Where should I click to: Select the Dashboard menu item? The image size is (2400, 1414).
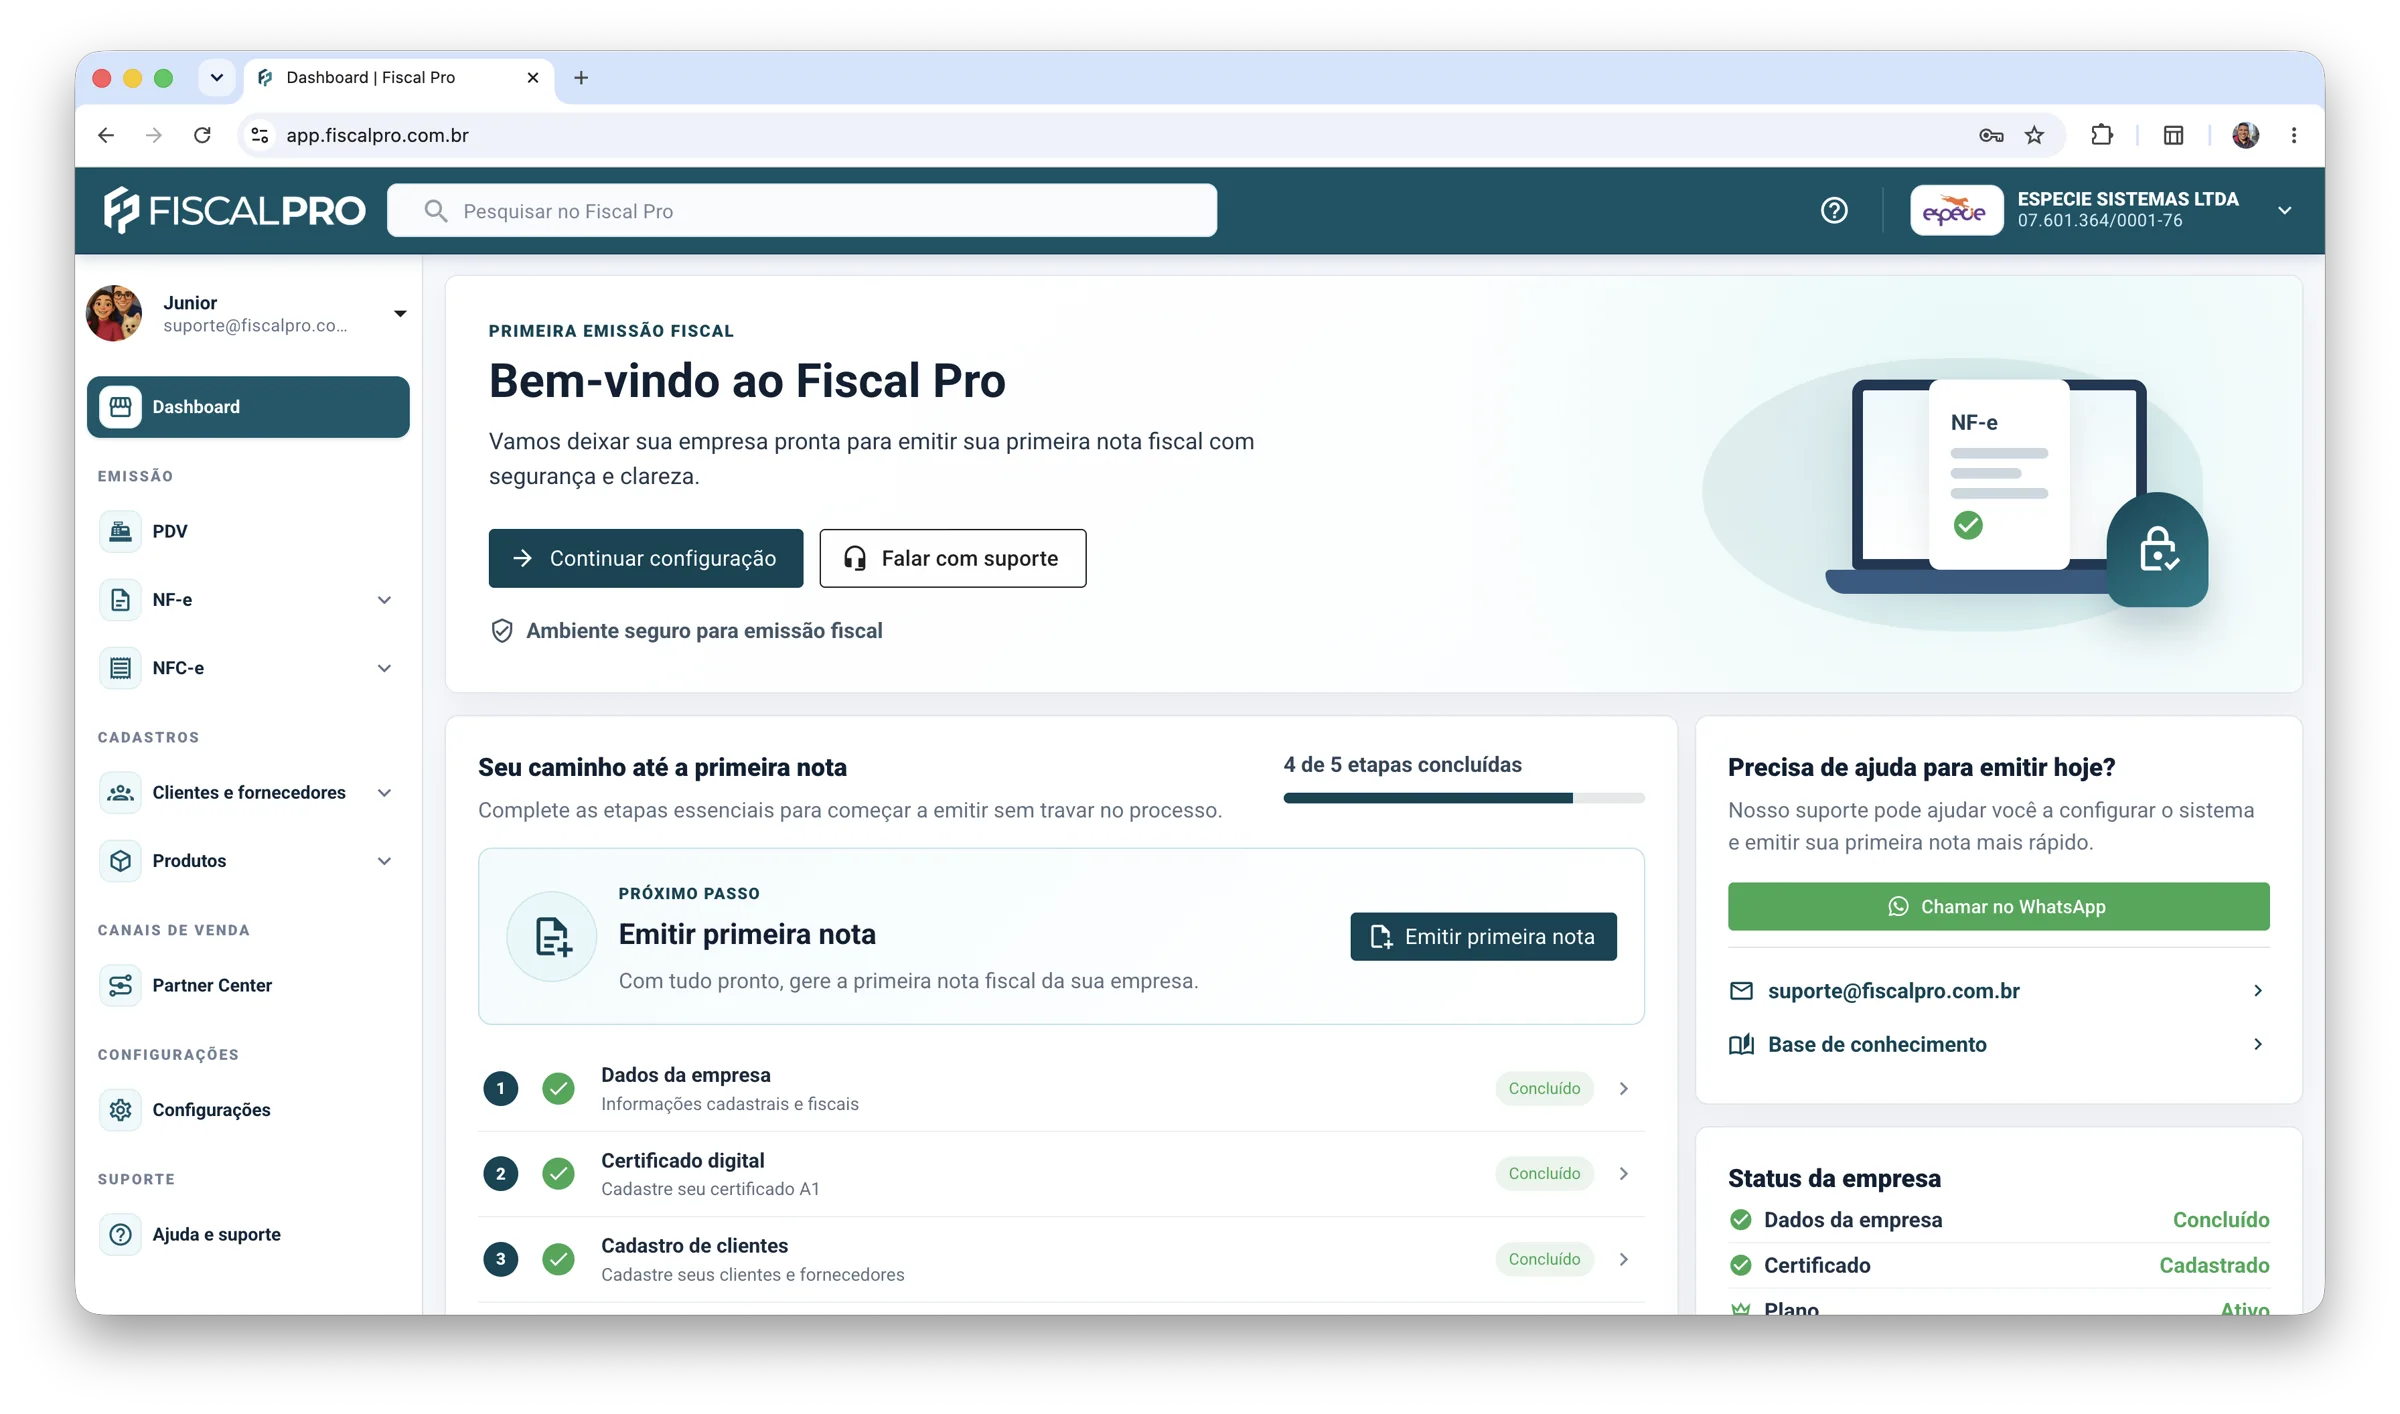pyautogui.click(x=248, y=407)
